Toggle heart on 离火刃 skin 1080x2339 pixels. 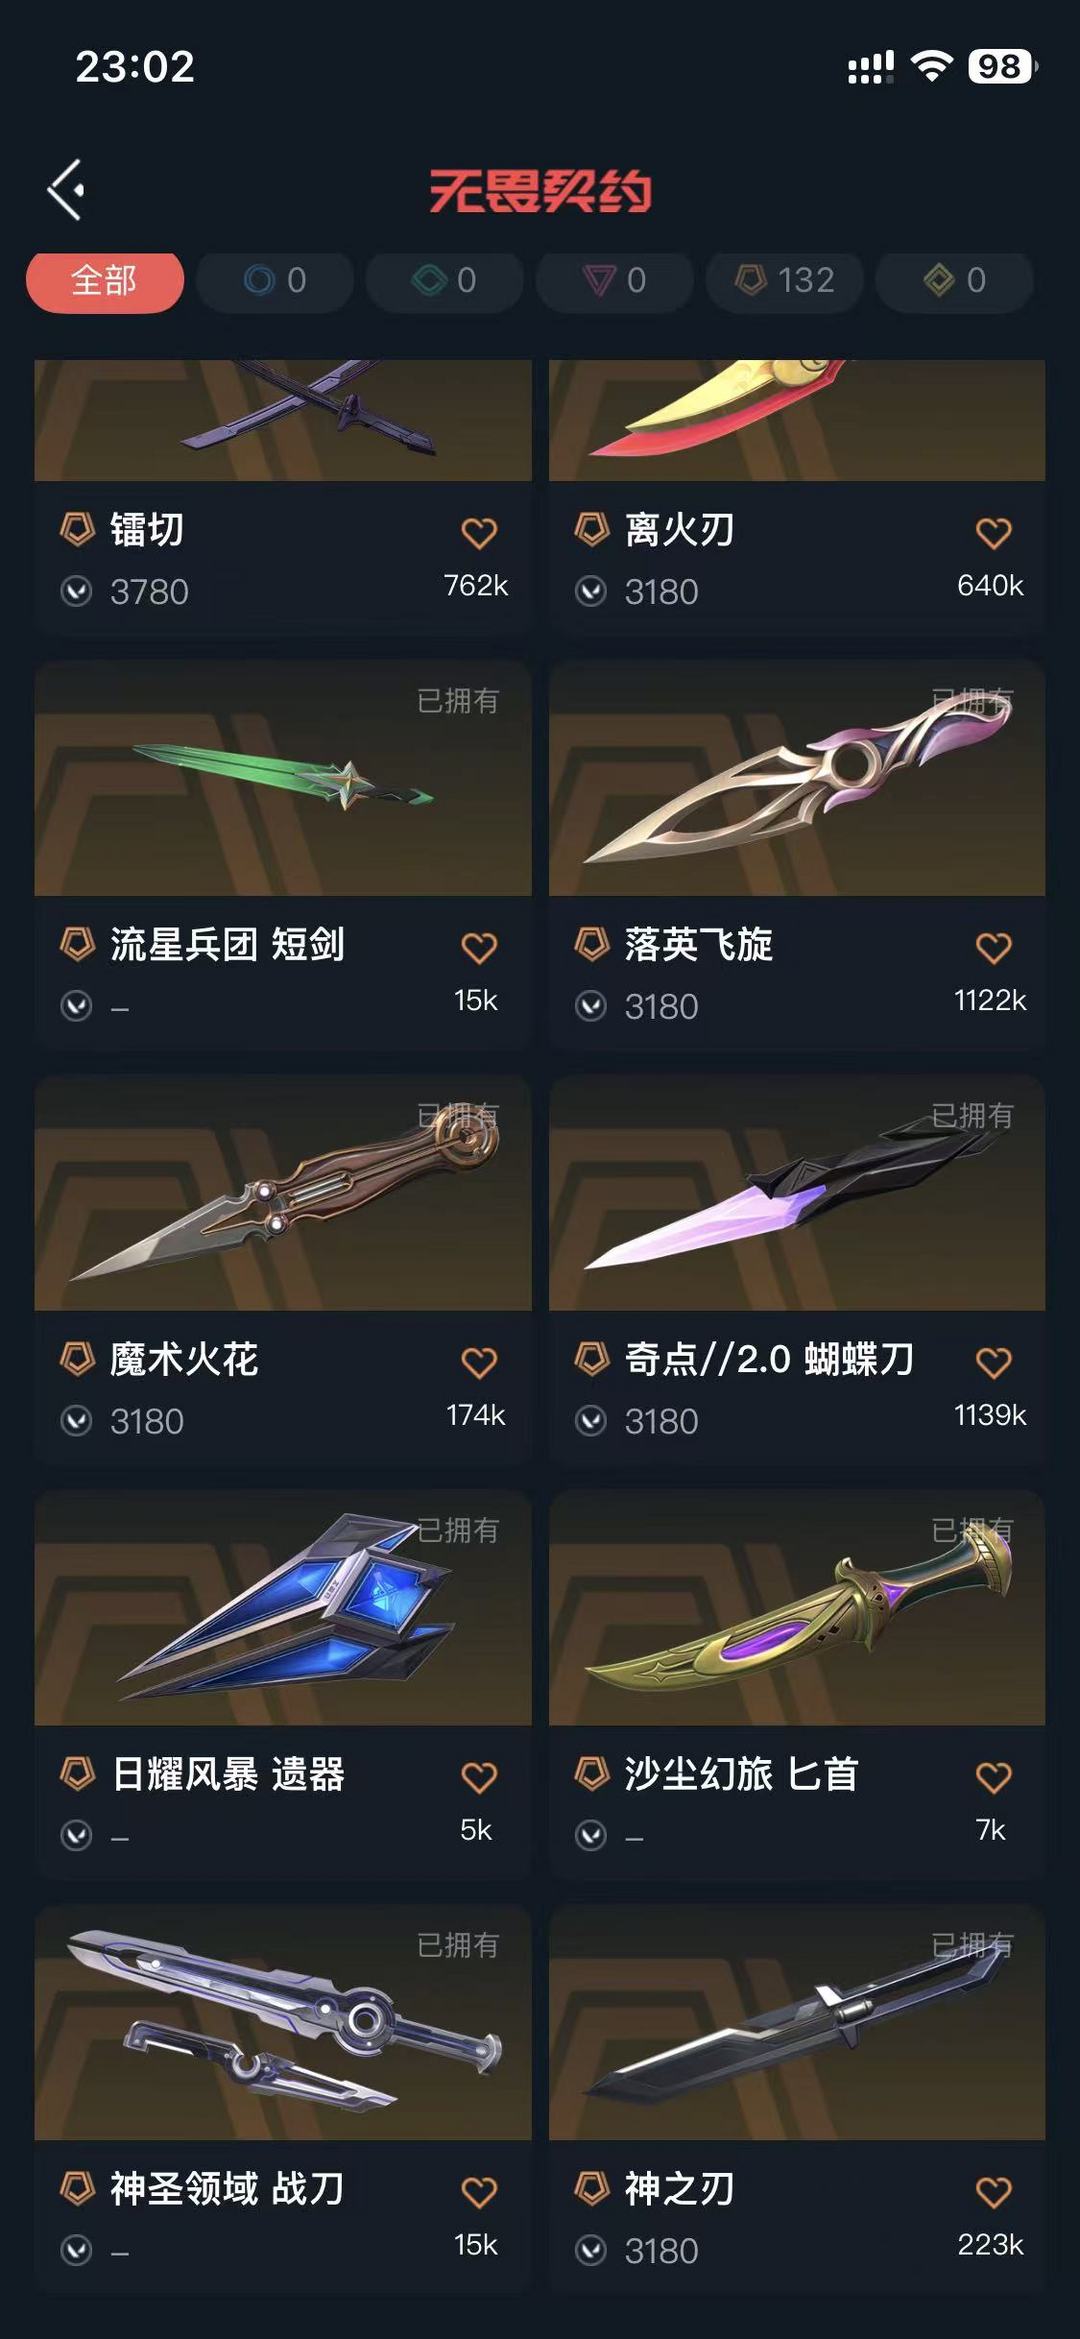(x=993, y=533)
